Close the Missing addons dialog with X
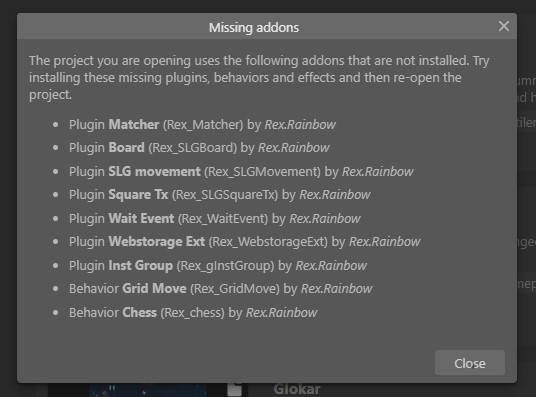This screenshot has height=397, width=536. pos(504,26)
